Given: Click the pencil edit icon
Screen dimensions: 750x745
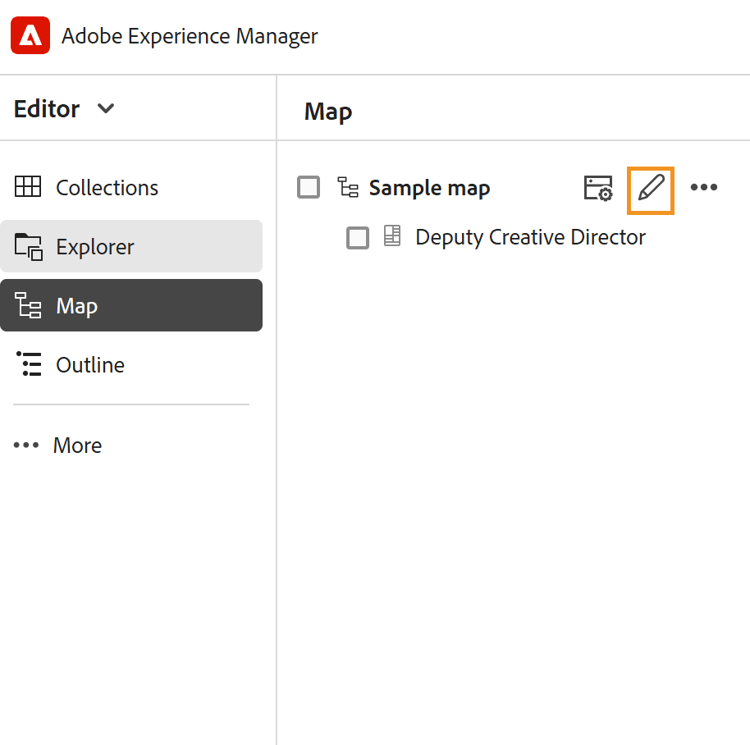Looking at the screenshot, I should click(650, 188).
